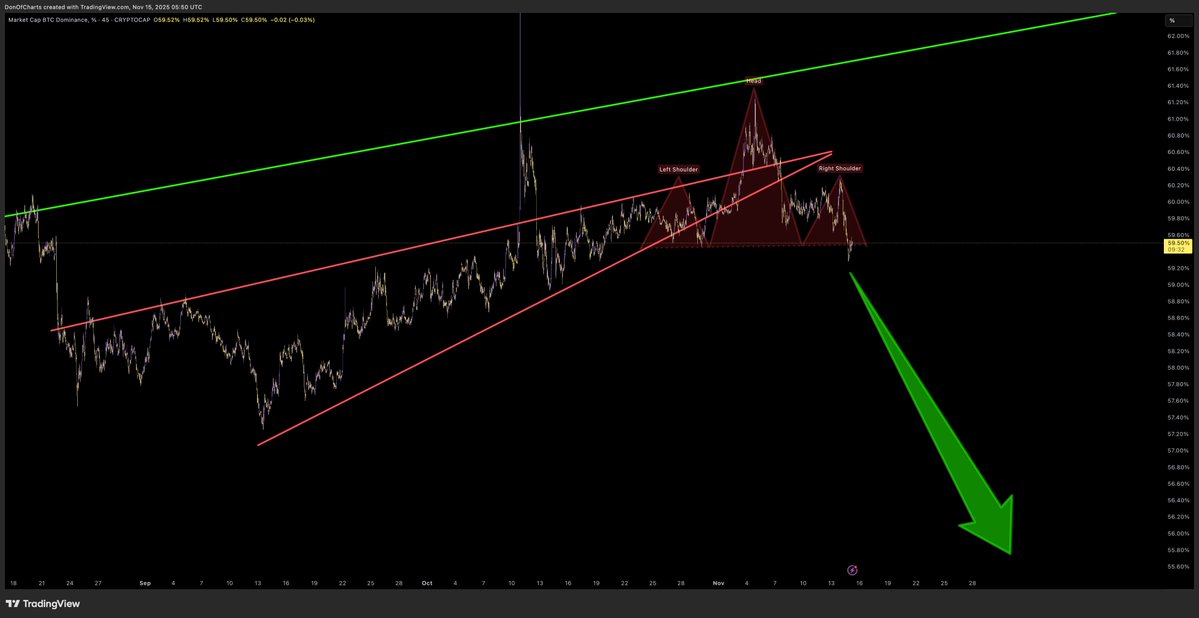Click the 61.00% price axis label
The width and height of the screenshot is (1199, 618).
1178,119
